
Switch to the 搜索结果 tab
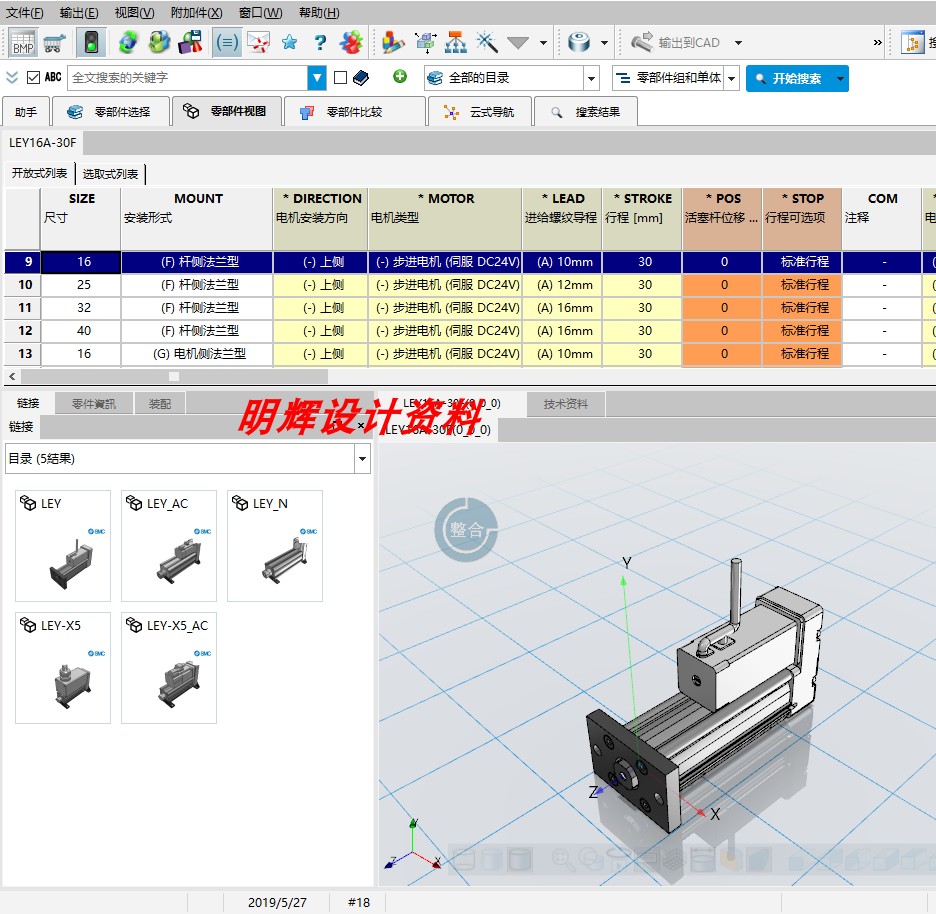pyautogui.click(x=586, y=112)
